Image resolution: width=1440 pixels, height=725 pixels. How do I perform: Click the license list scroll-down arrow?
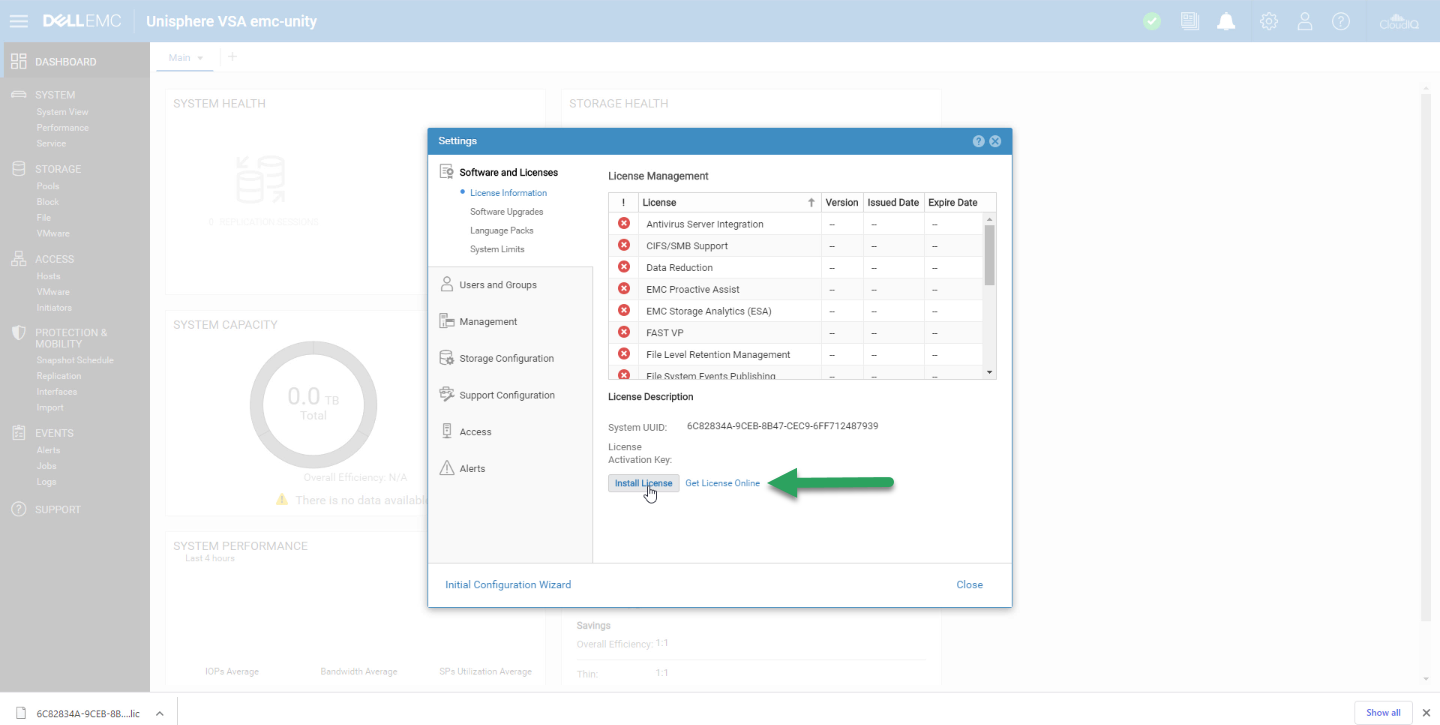click(990, 372)
